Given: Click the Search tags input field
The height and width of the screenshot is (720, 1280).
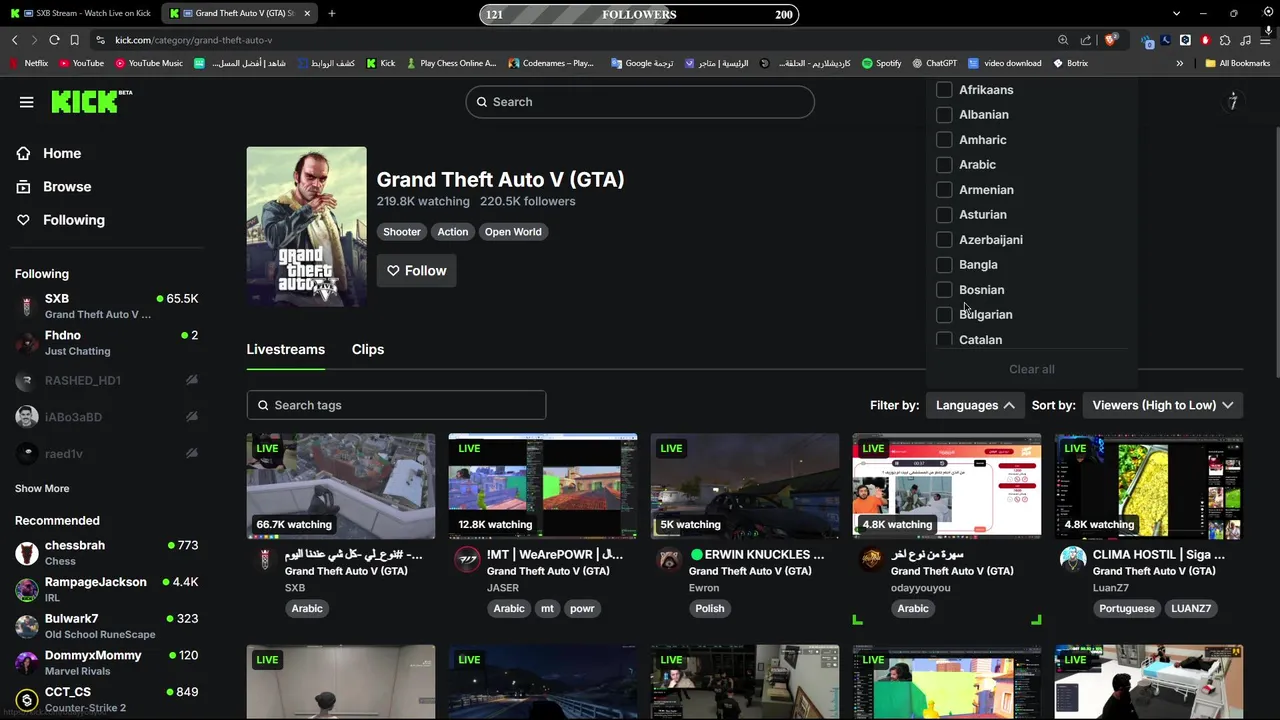Looking at the screenshot, I should click(396, 405).
